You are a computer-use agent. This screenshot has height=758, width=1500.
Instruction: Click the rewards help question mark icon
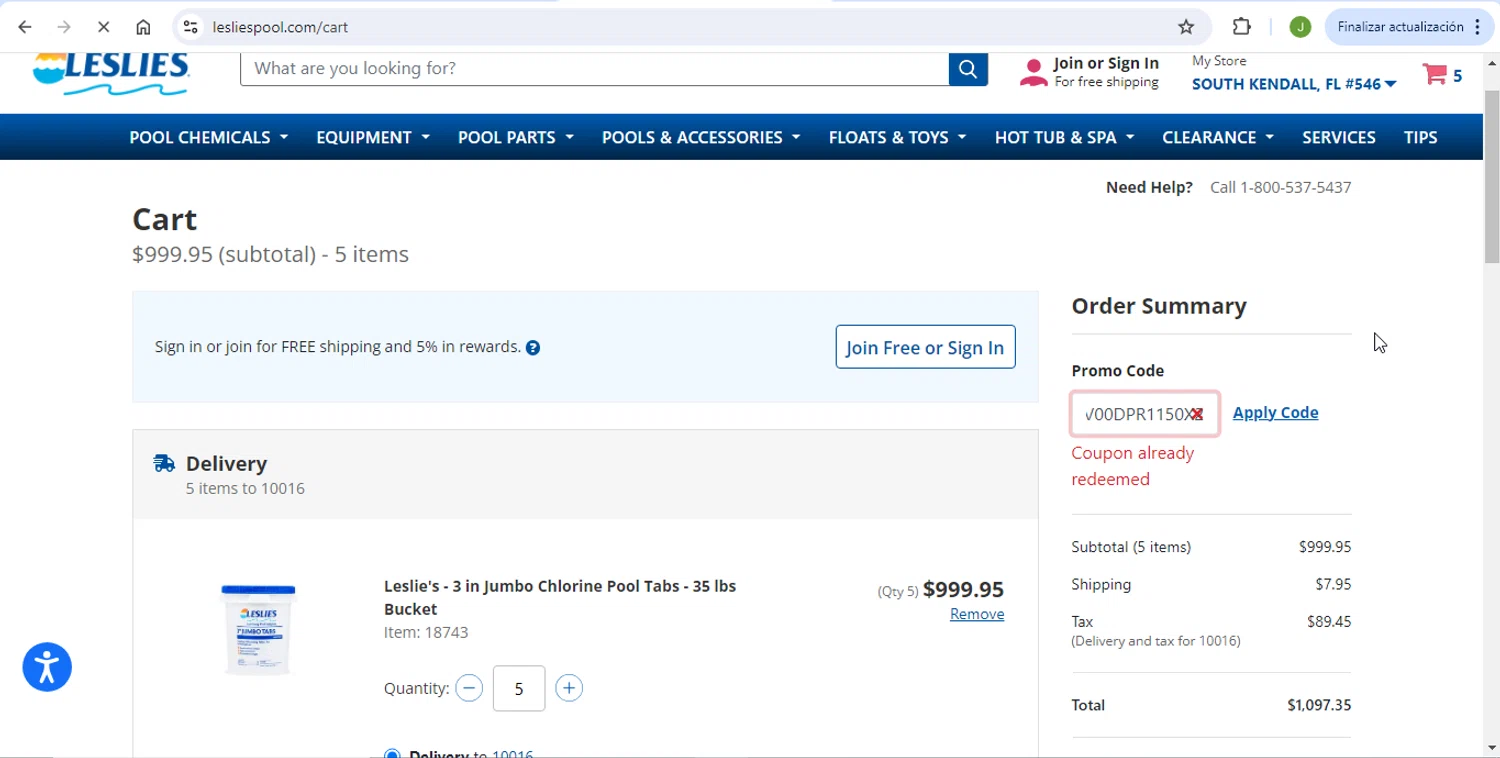pos(533,348)
